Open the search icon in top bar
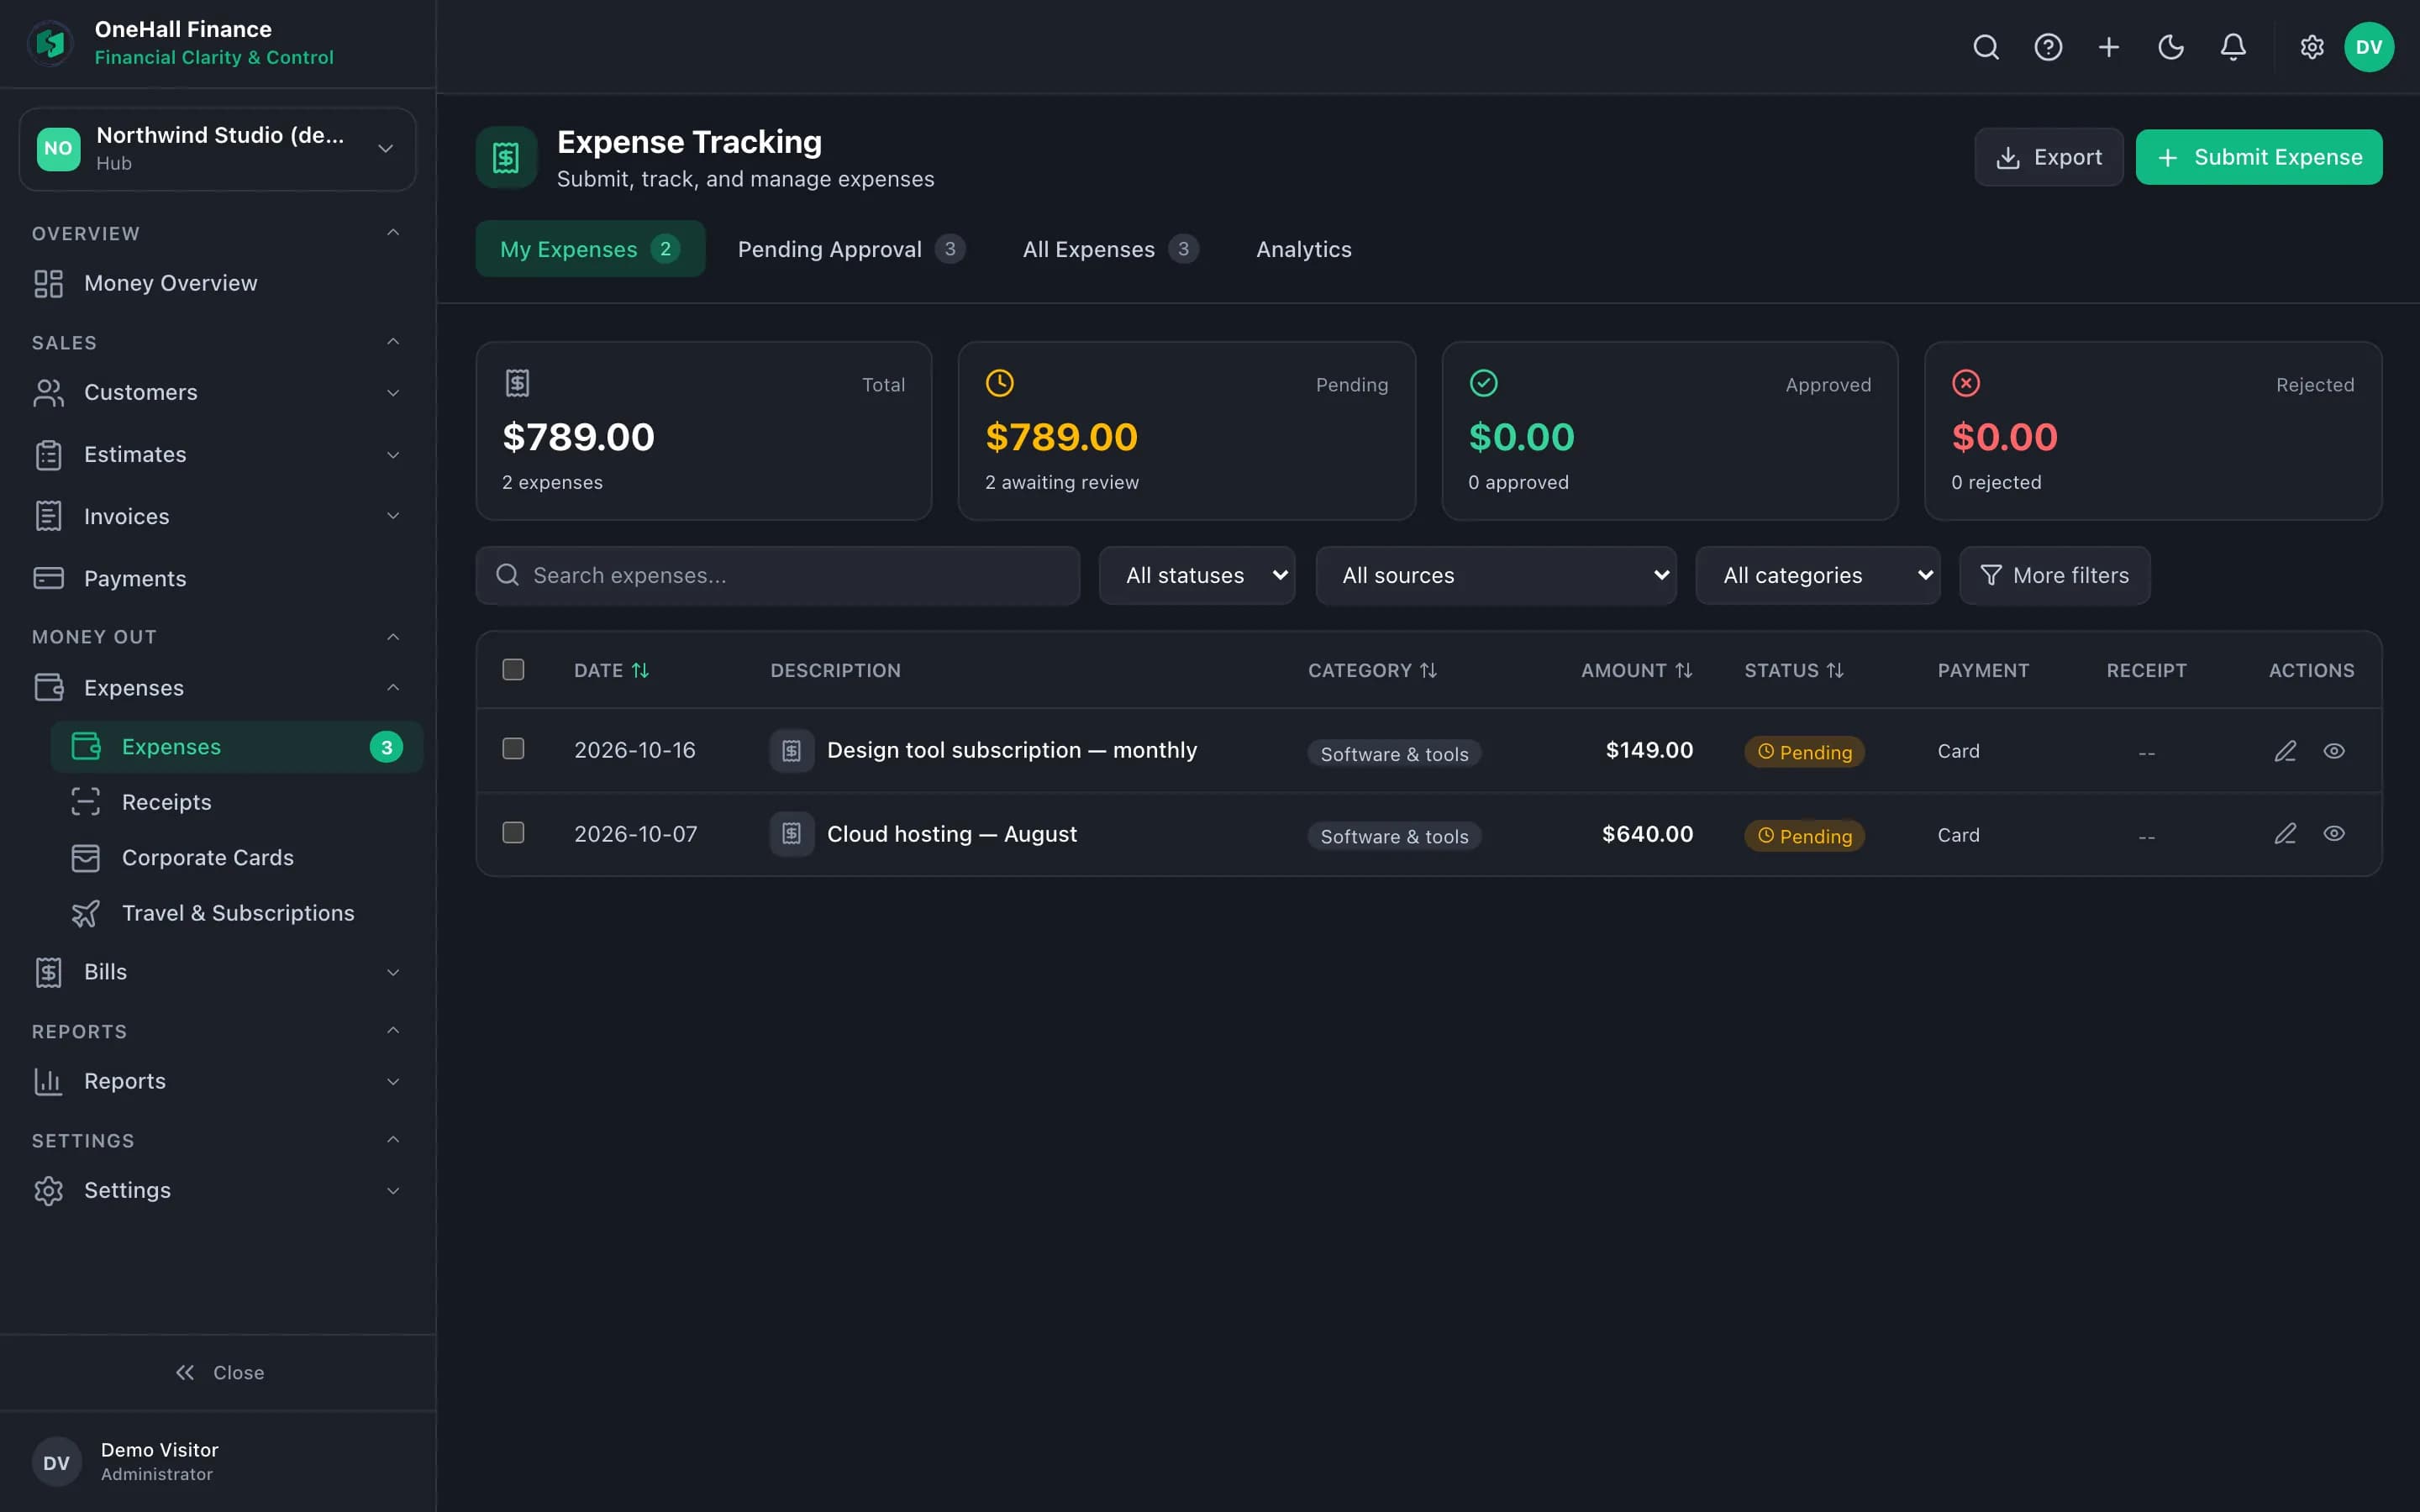Viewport: 2420px width, 1512px height. [x=1986, y=47]
